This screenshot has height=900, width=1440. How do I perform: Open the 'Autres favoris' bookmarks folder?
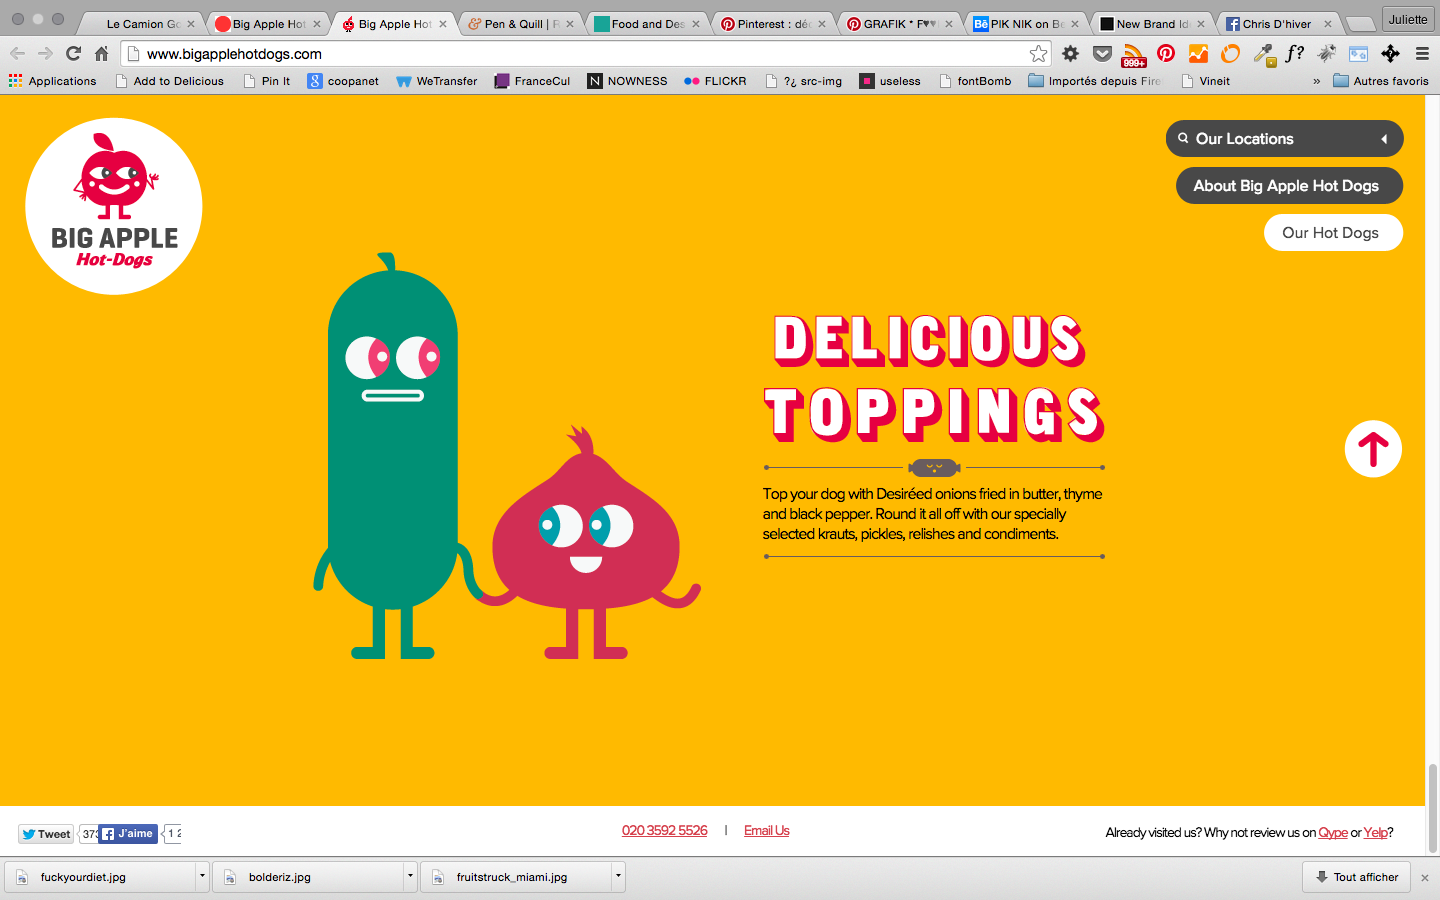tap(1381, 81)
